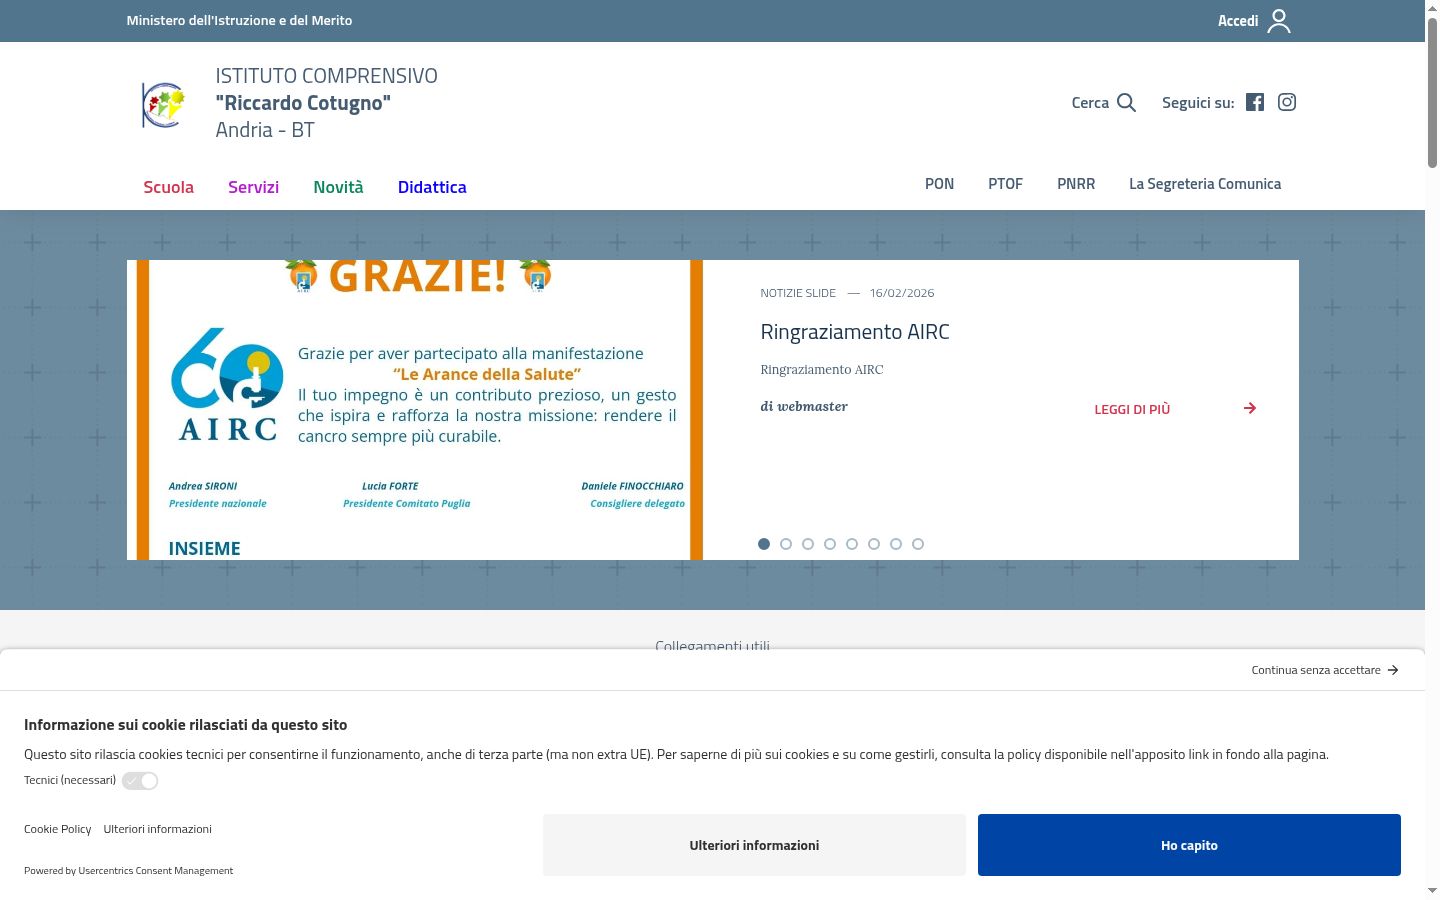Click the Ministero dell'Istruzione e del Merito link
This screenshot has height=900, width=1440.
point(239,20)
